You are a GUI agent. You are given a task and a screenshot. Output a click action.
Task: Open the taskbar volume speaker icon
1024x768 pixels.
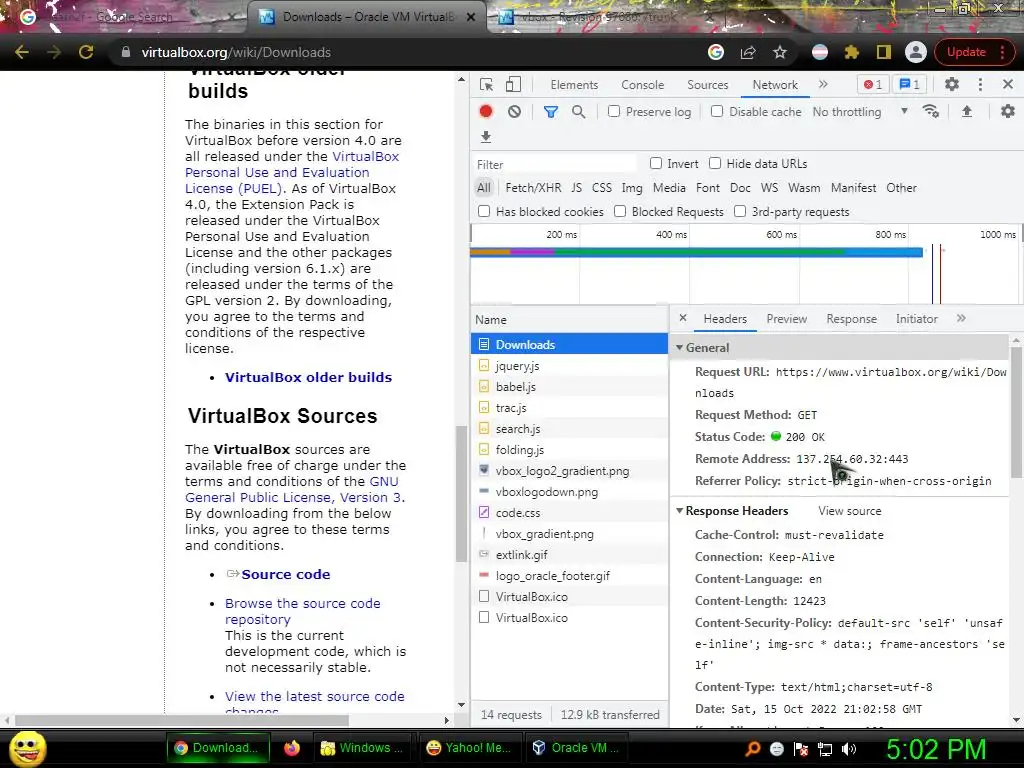pos(849,749)
